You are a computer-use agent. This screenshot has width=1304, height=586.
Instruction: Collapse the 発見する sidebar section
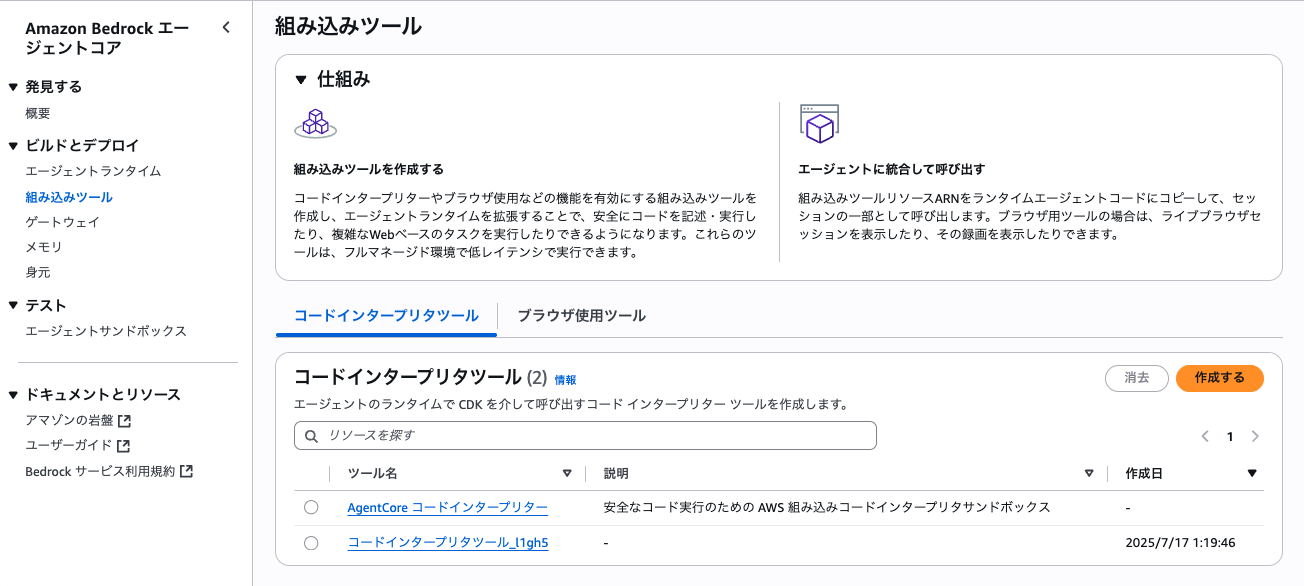(x=13, y=87)
